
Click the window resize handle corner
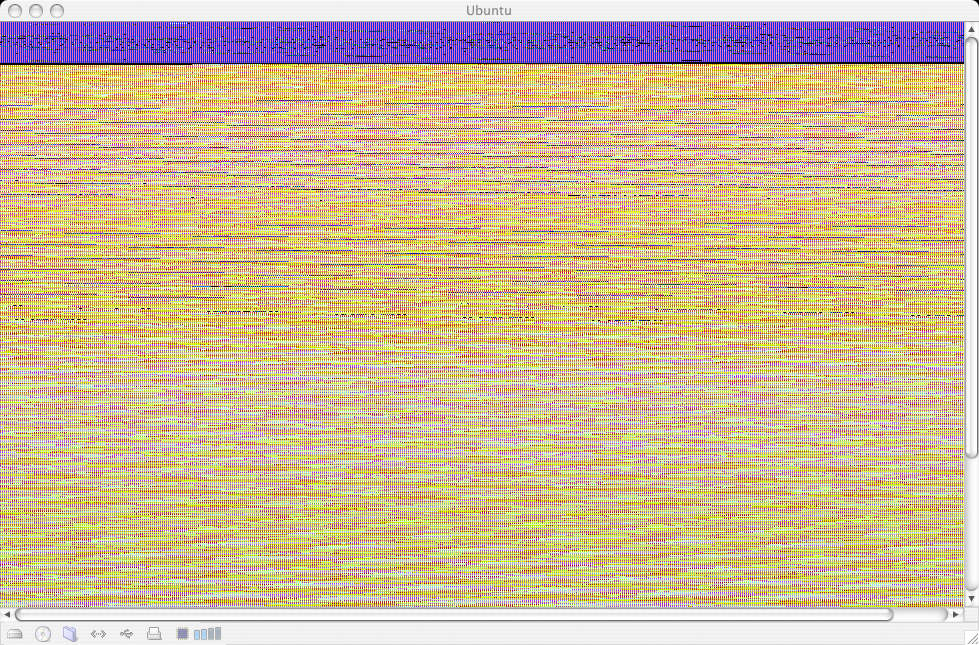(971, 636)
